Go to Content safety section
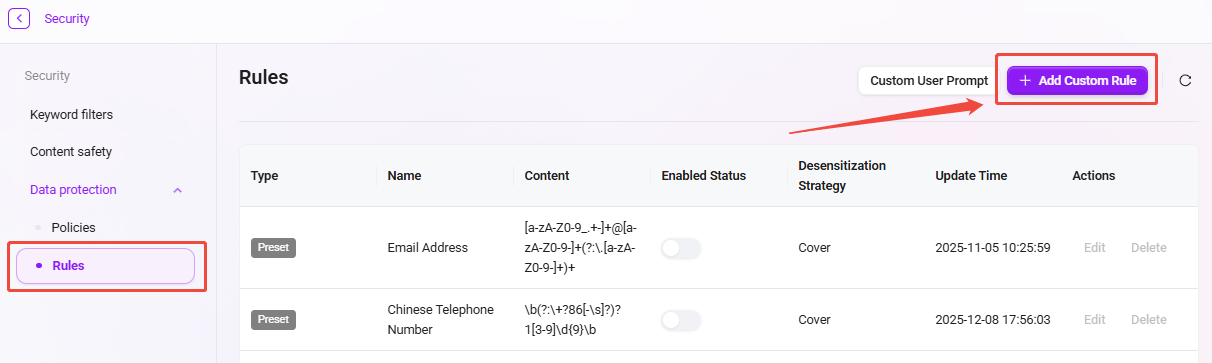Image resolution: width=1212 pixels, height=363 pixels. pyautogui.click(x=71, y=152)
